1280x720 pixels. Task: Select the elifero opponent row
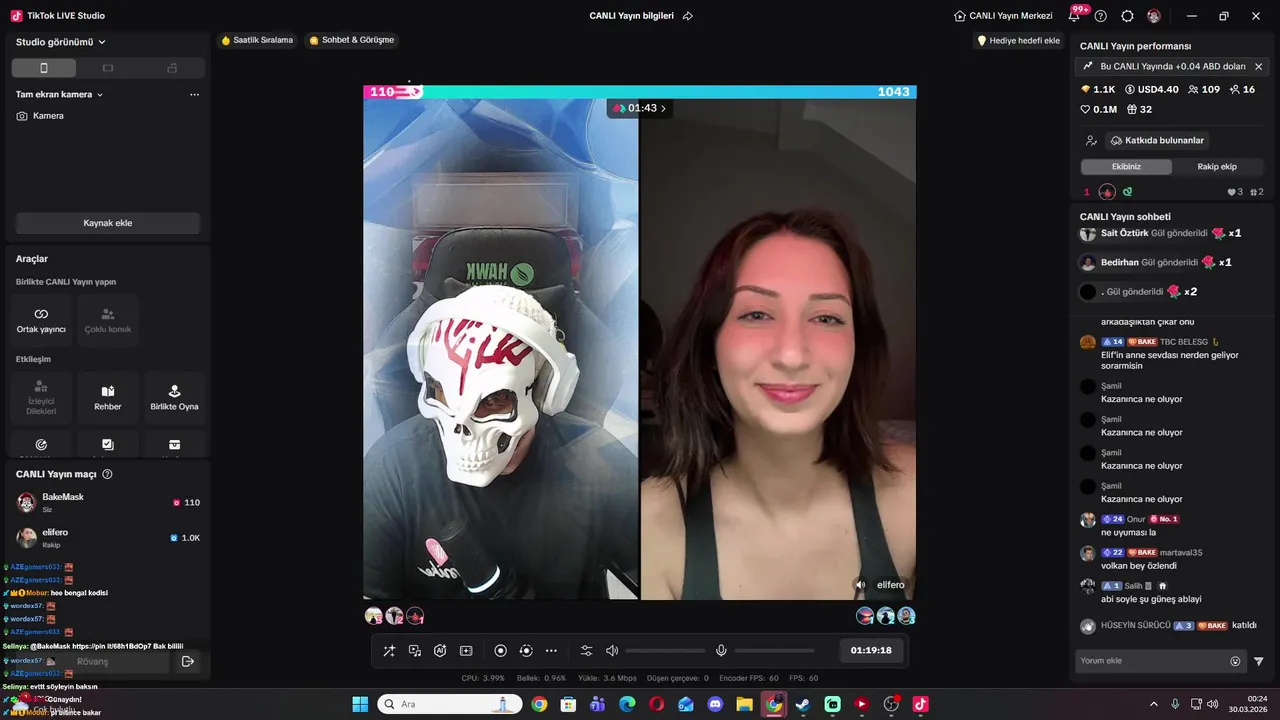[x=107, y=537]
